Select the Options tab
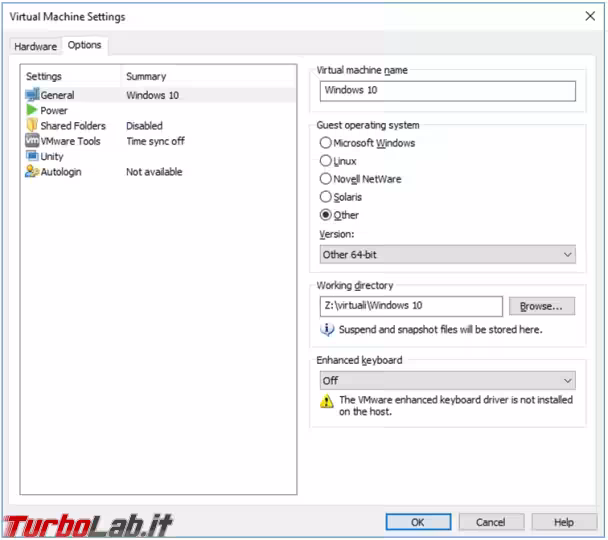Viewport: 608px width, 540px height. pos(85,45)
